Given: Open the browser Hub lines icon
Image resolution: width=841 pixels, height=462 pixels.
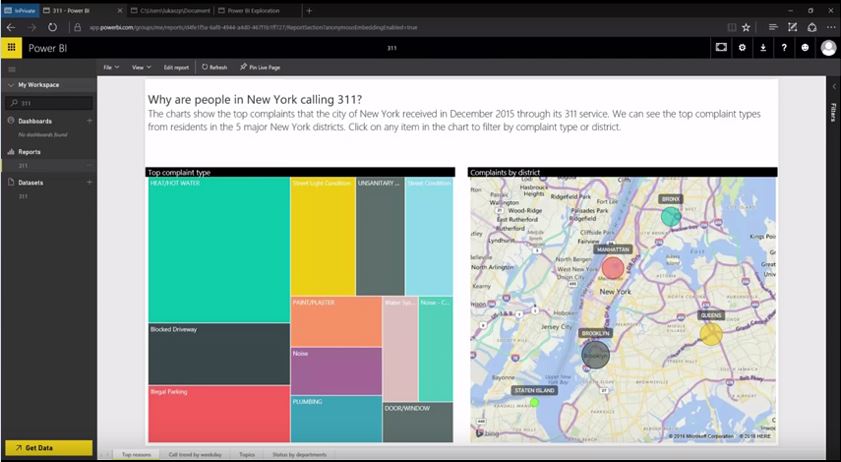Looking at the screenshot, I should click(773, 27).
